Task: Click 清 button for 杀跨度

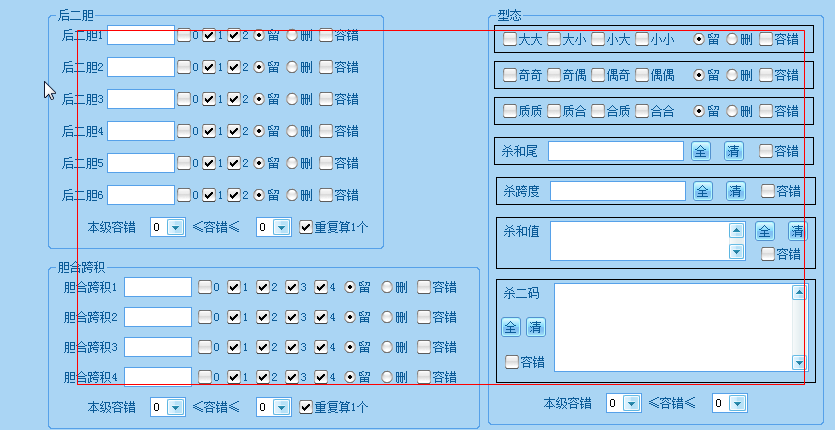Action: [736, 191]
